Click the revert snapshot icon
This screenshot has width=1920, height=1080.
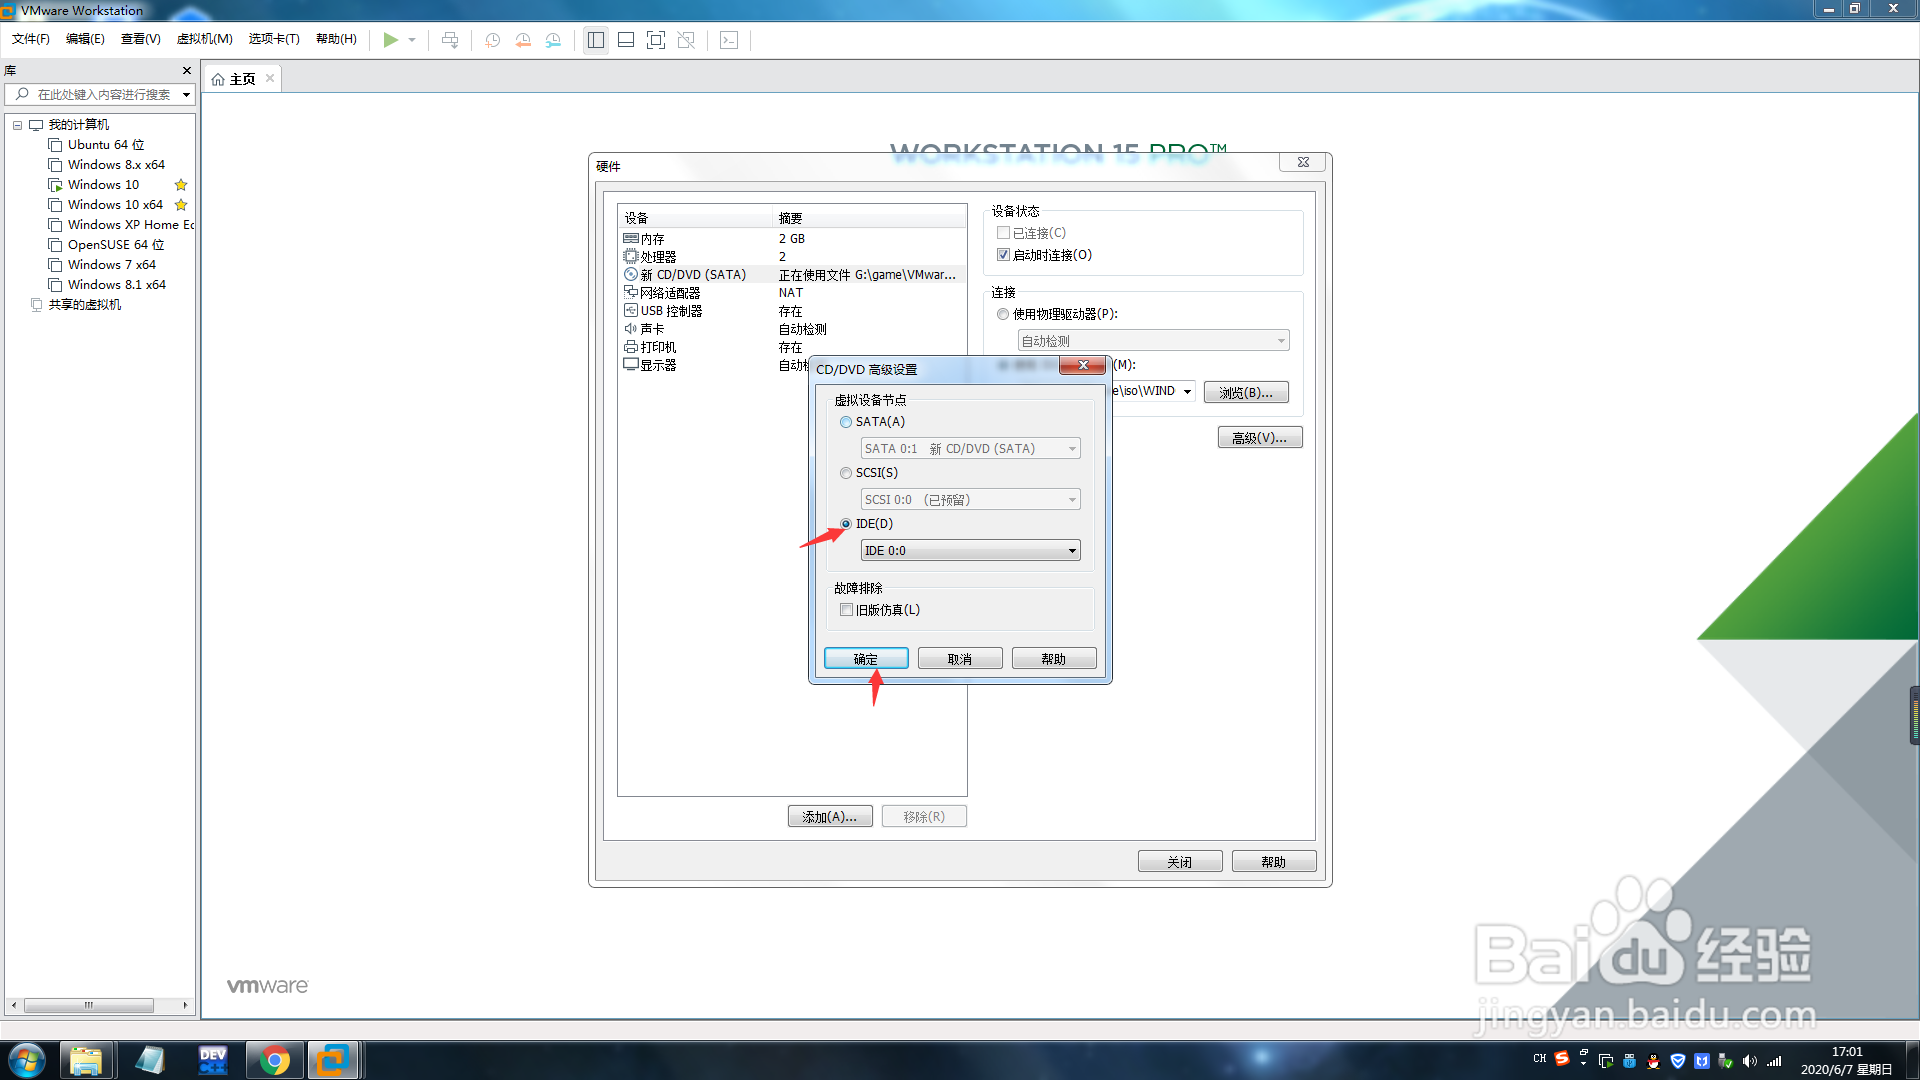coord(522,40)
